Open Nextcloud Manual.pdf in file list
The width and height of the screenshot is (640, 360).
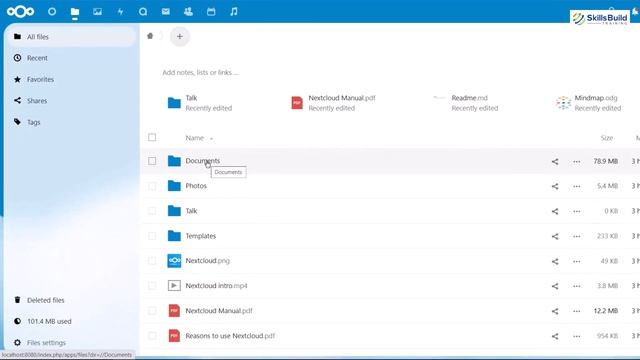[219, 311]
